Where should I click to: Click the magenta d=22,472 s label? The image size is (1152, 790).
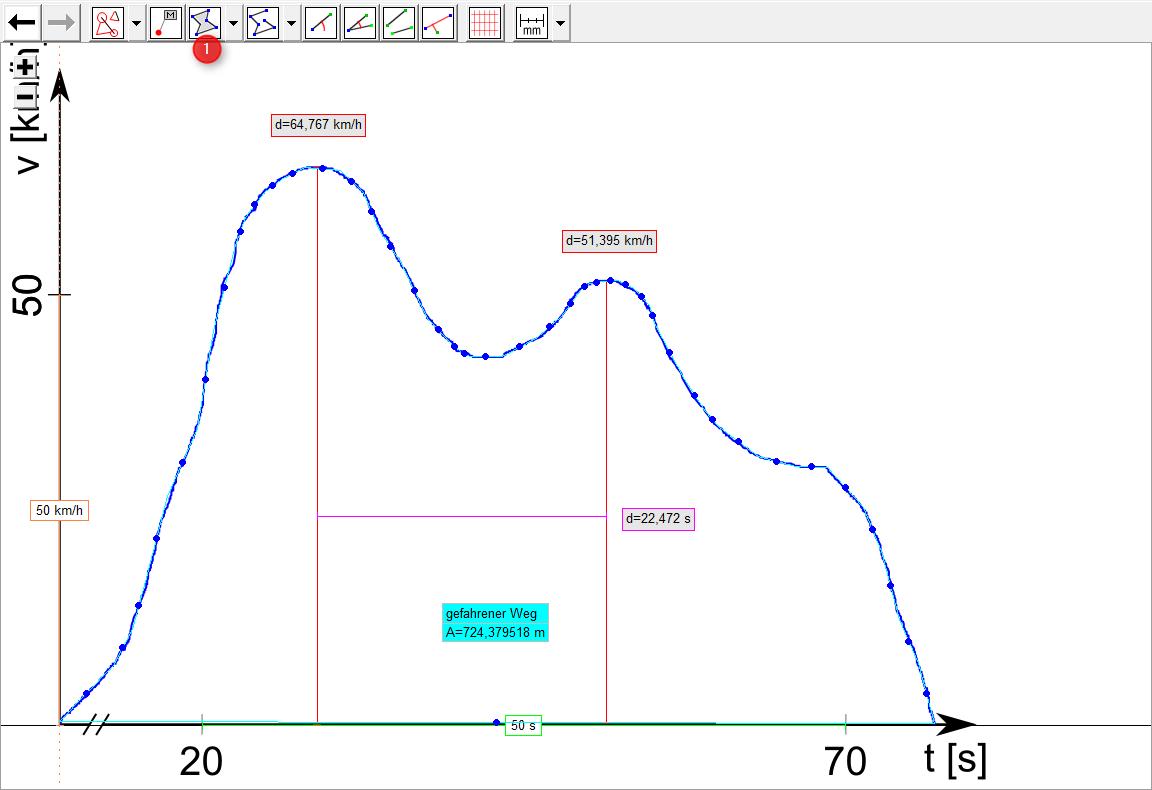tap(658, 519)
